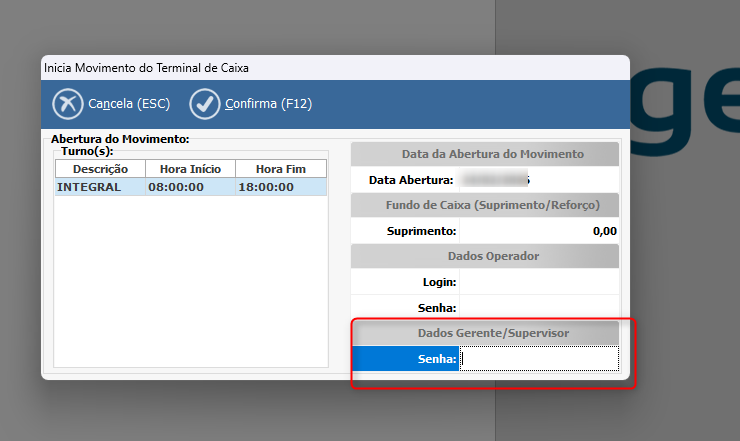Click the 18:00:00 end time cell

point(280,187)
